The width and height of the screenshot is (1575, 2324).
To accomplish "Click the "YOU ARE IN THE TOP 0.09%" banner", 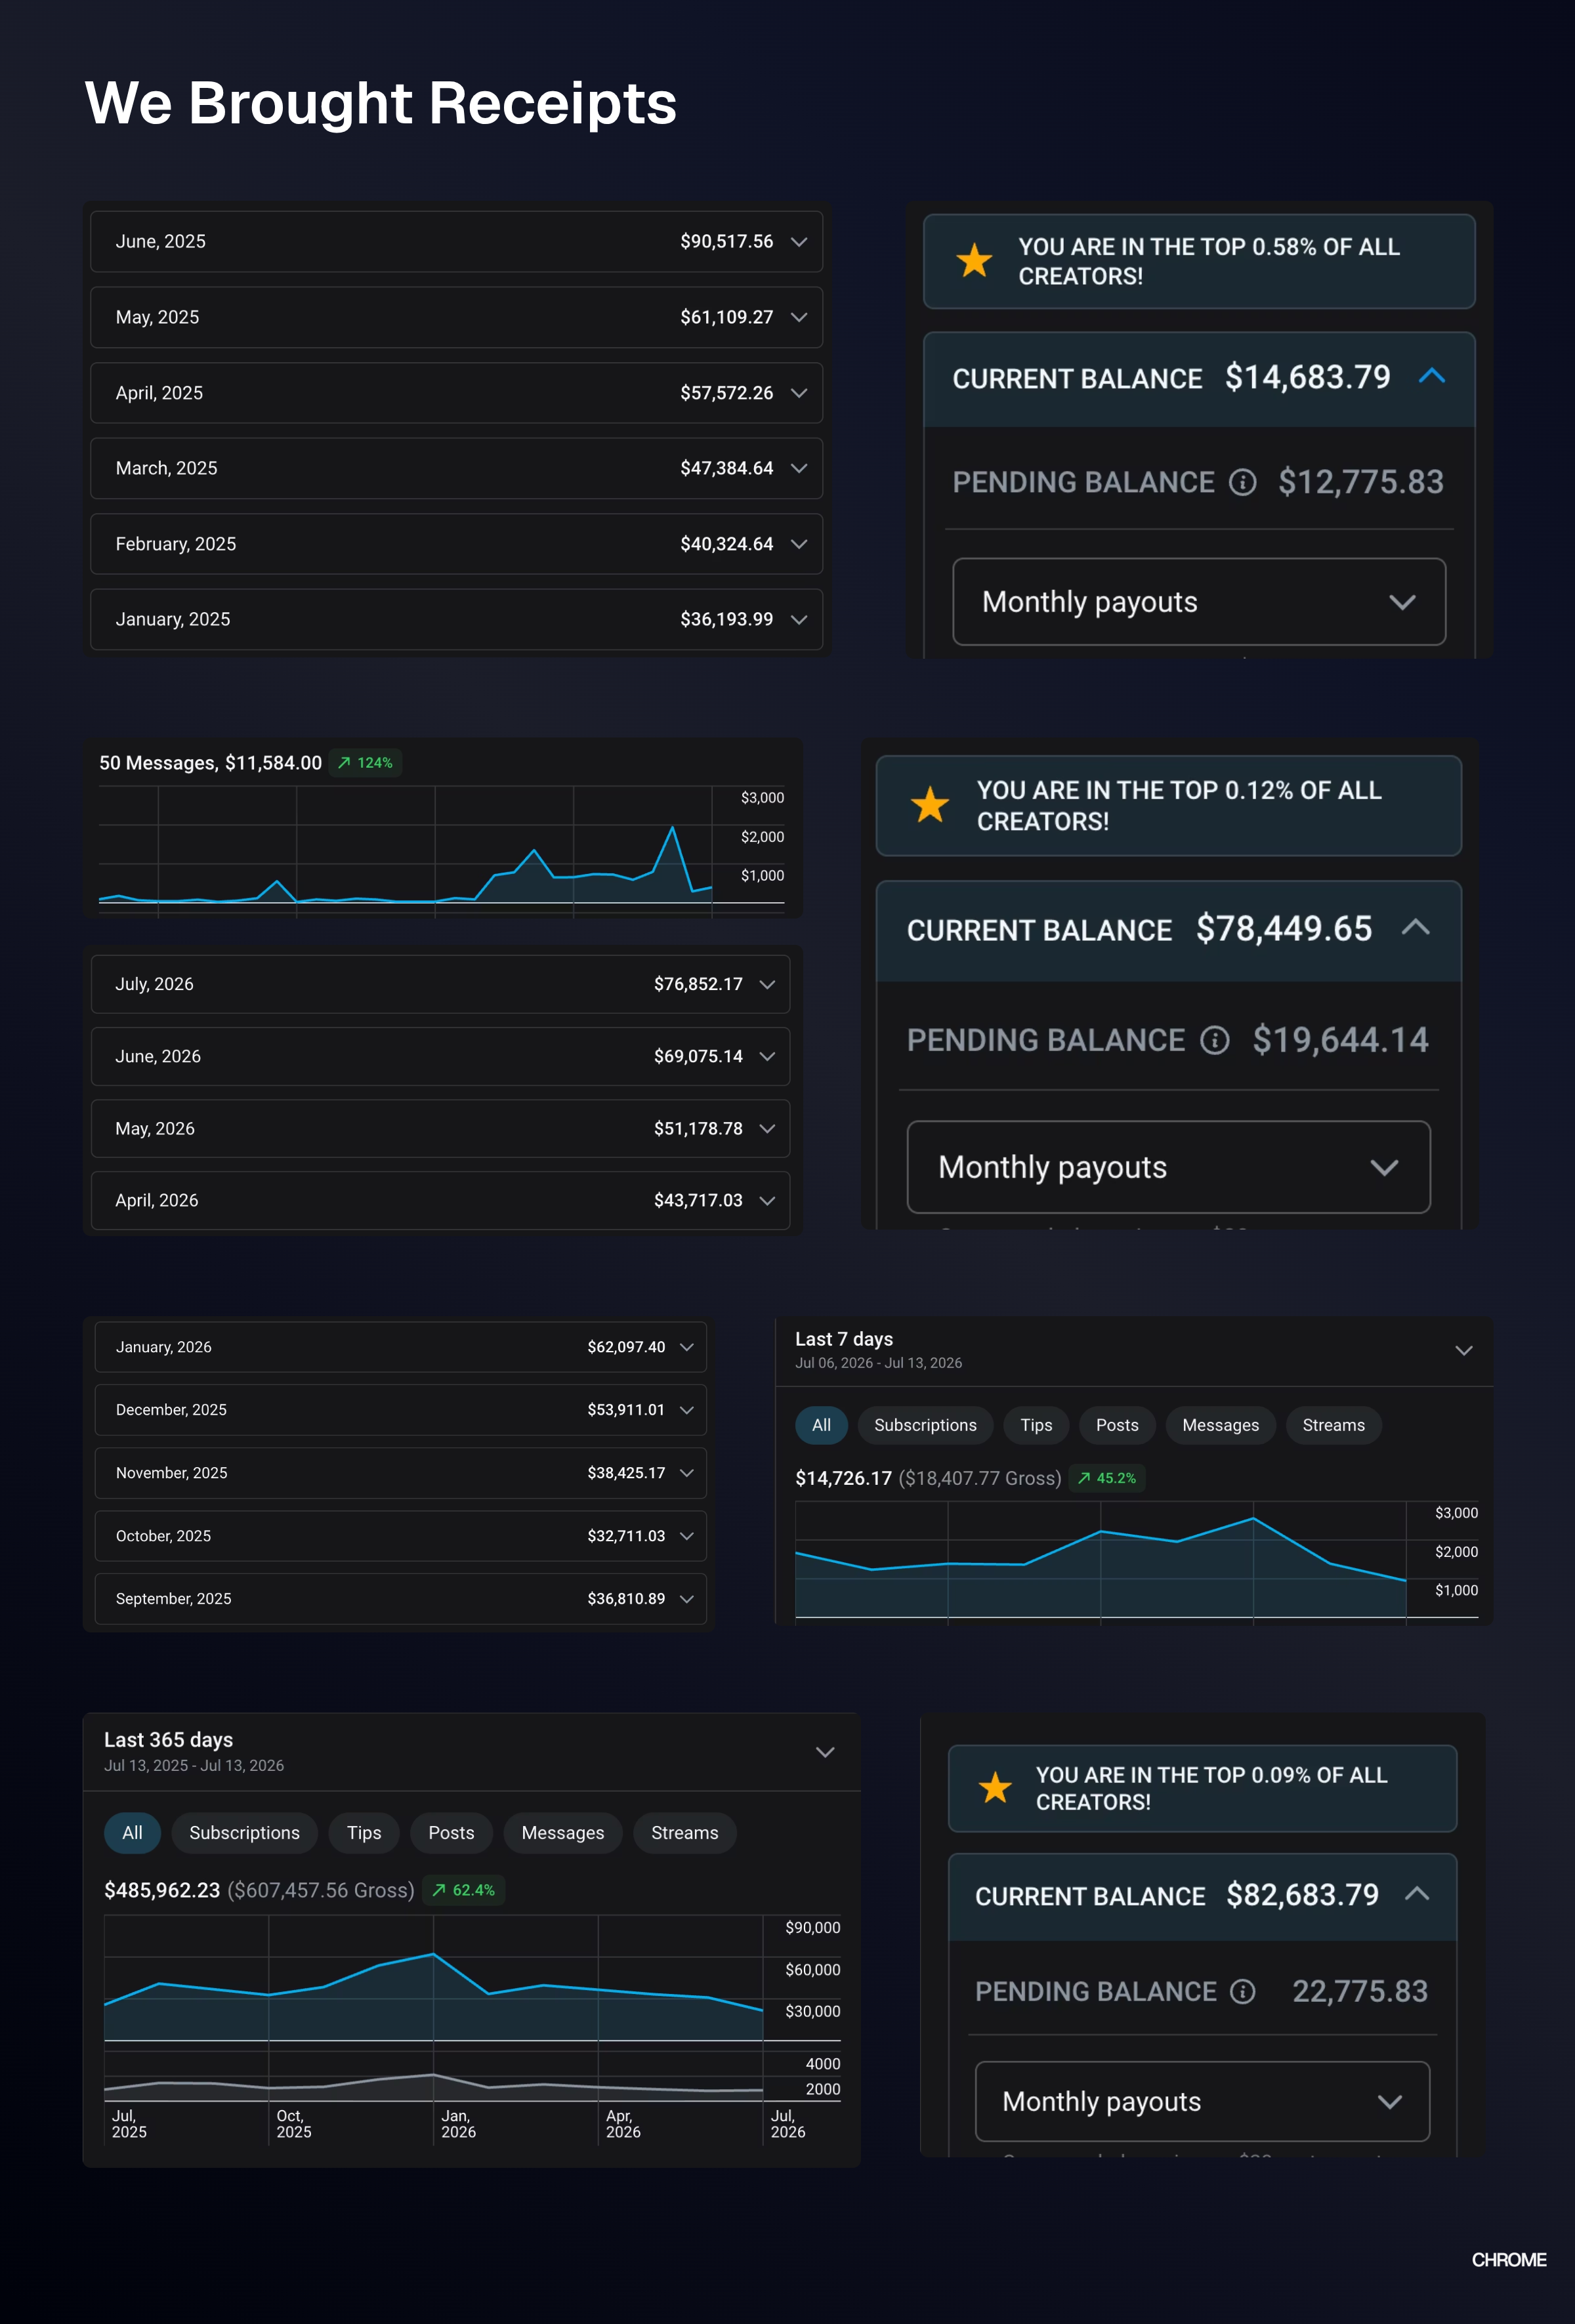I will click(x=1202, y=1788).
